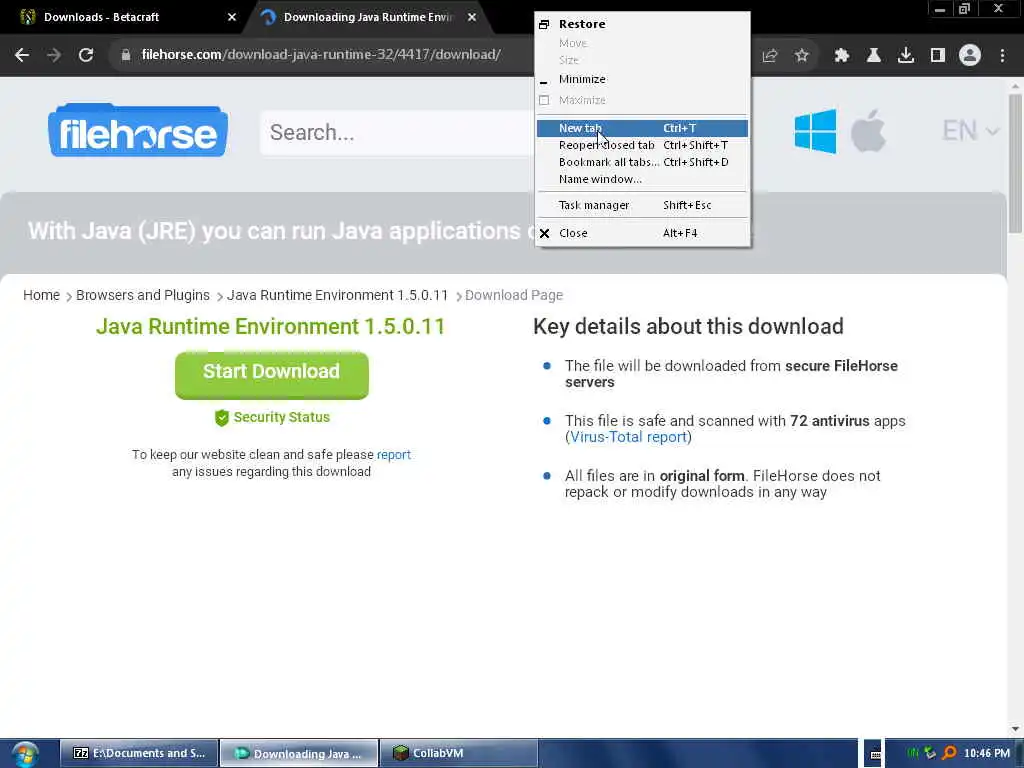The height and width of the screenshot is (768, 1024).
Task: Click the Key details about this download heading
Action: click(688, 327)
